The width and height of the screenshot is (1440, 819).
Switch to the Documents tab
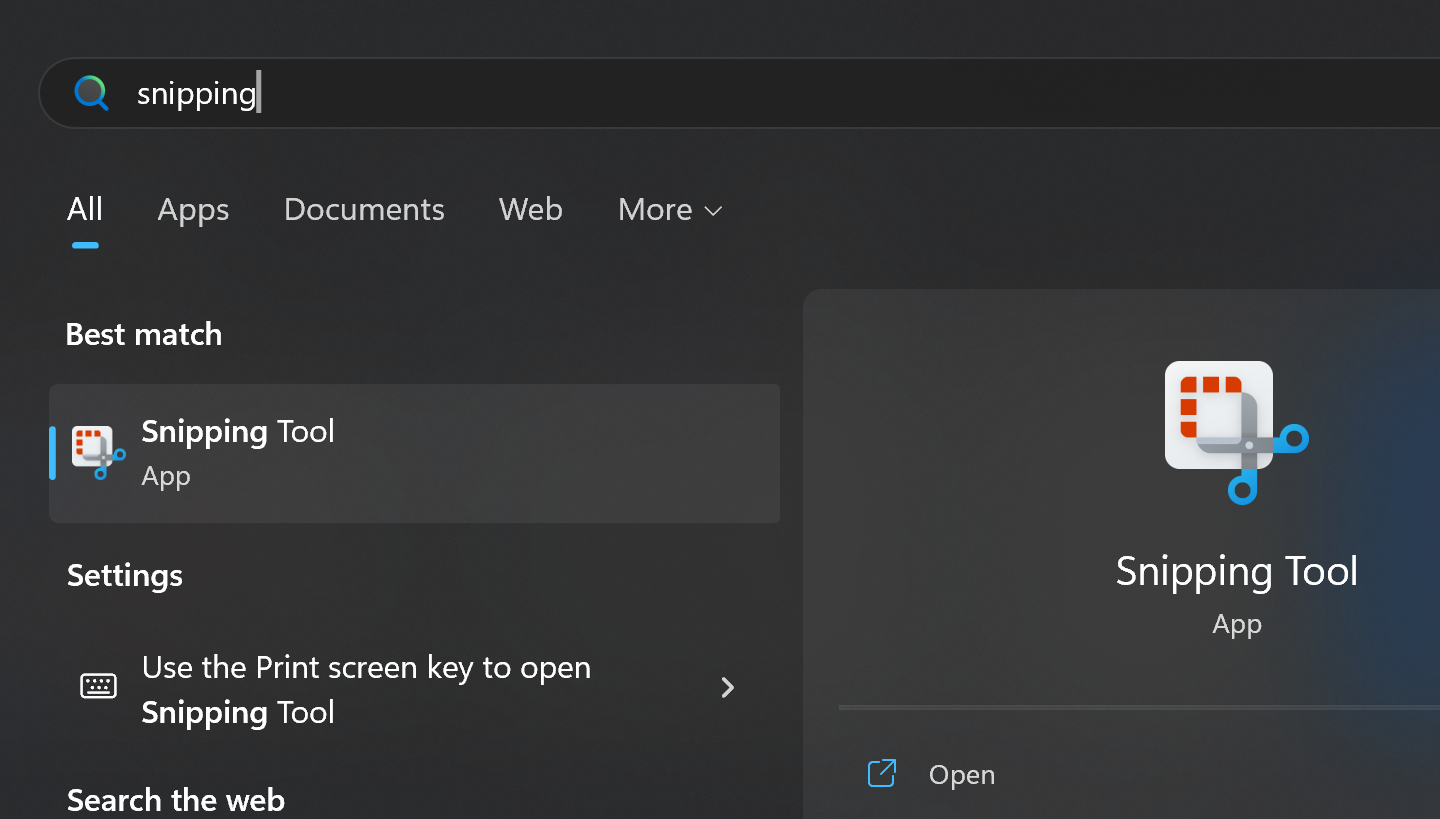pyautogui.click(x=364, y=209)
